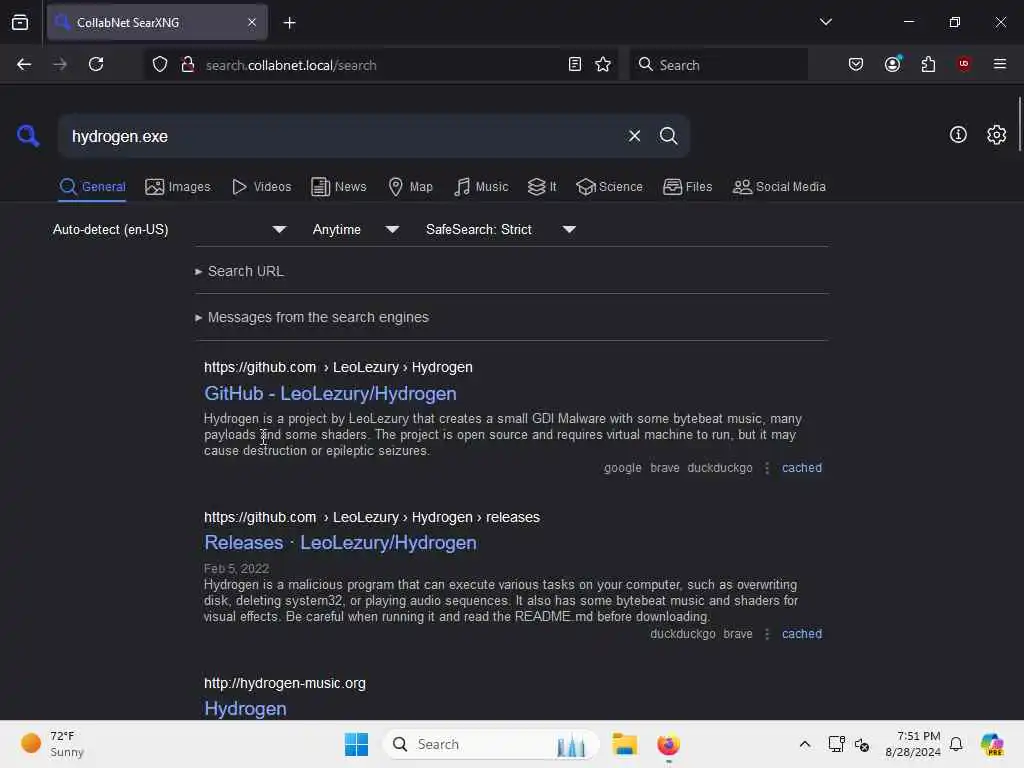This screenshot has height=768, width=1024.
Task: Open cached link of the Releases result
Action: pyautogui.click(x=802, y=633)
